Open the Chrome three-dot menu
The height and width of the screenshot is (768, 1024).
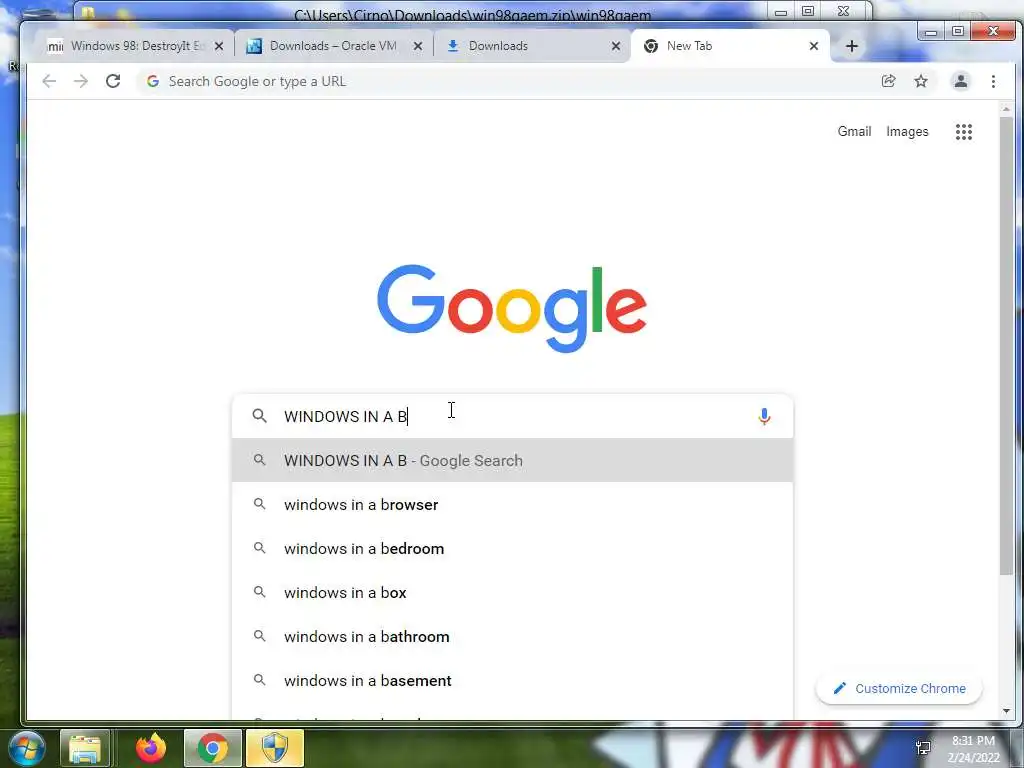pyautogui.click(x=993, y=81)
